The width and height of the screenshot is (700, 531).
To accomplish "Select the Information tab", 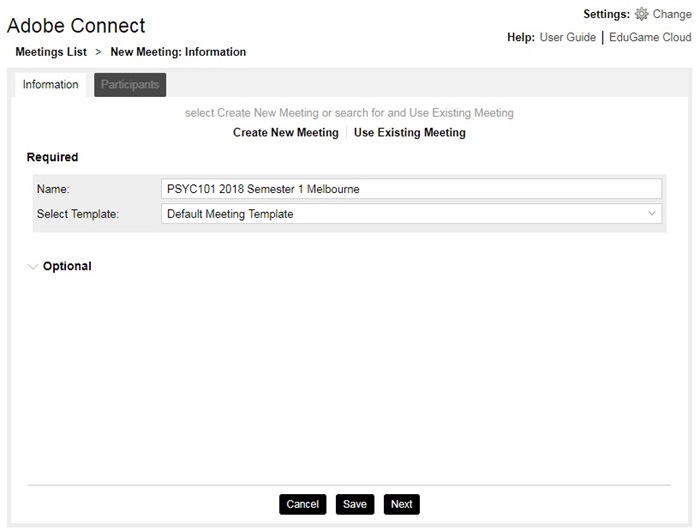I will click(x=50, y=84).
